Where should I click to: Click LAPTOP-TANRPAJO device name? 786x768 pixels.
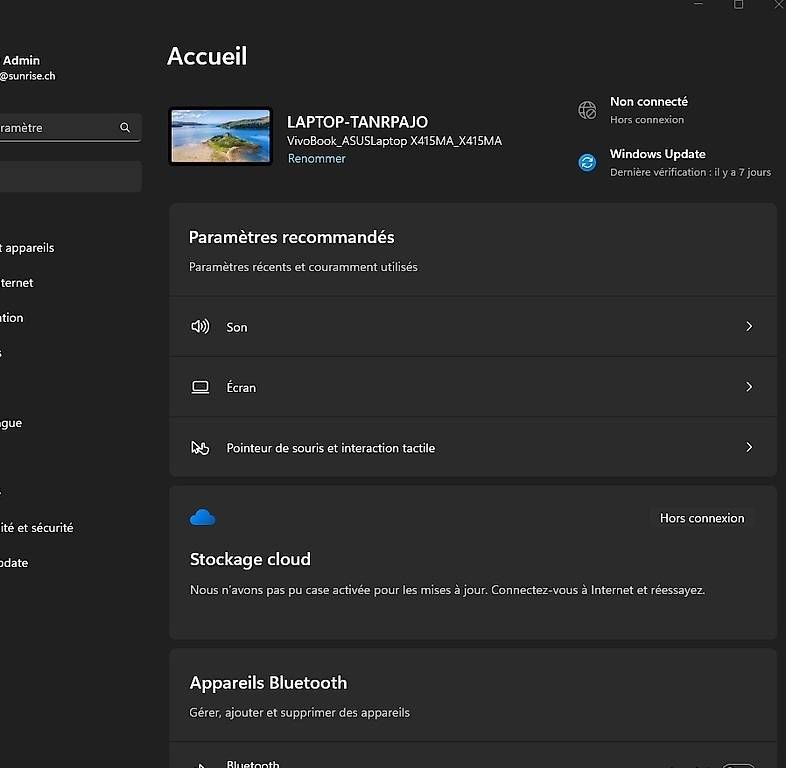(x=357, y=122)
